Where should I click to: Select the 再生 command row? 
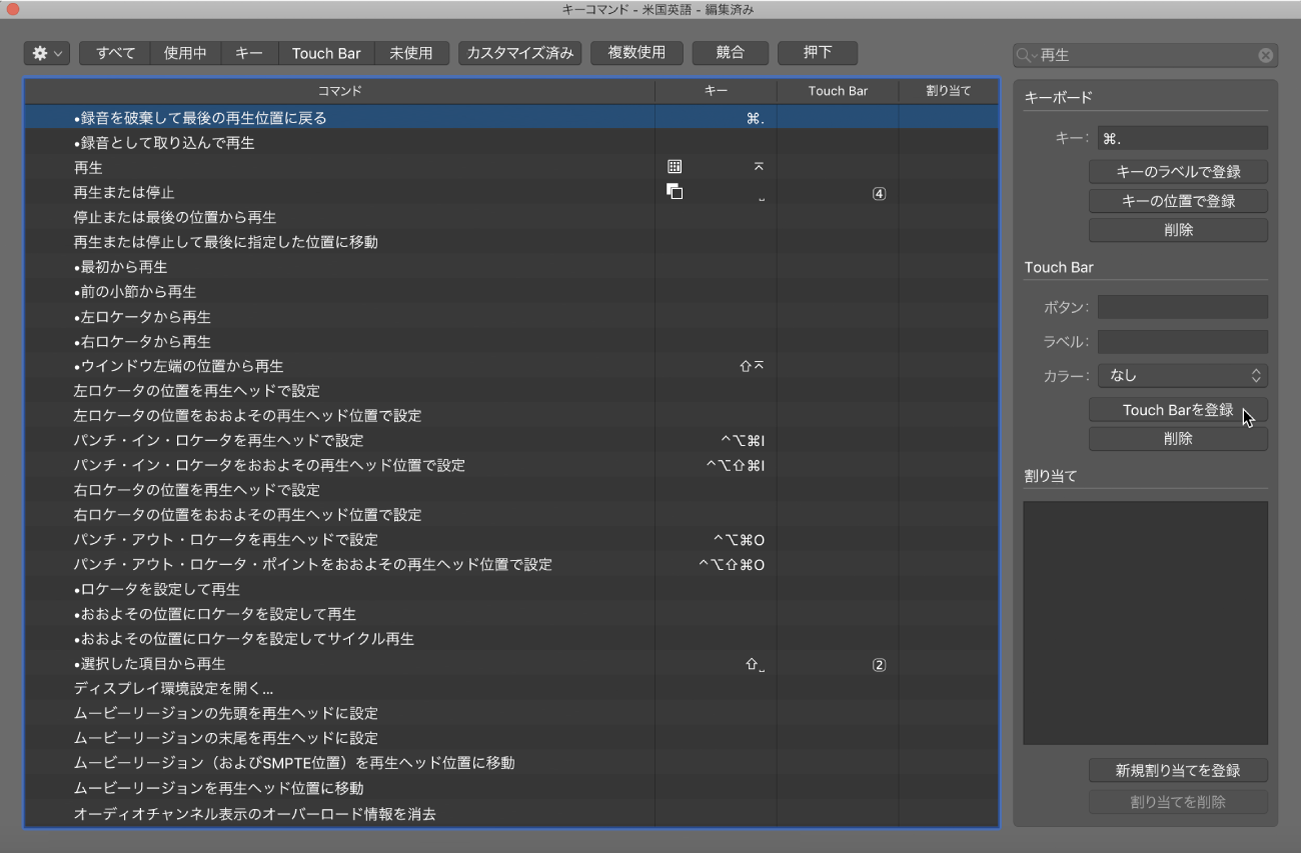511,168
